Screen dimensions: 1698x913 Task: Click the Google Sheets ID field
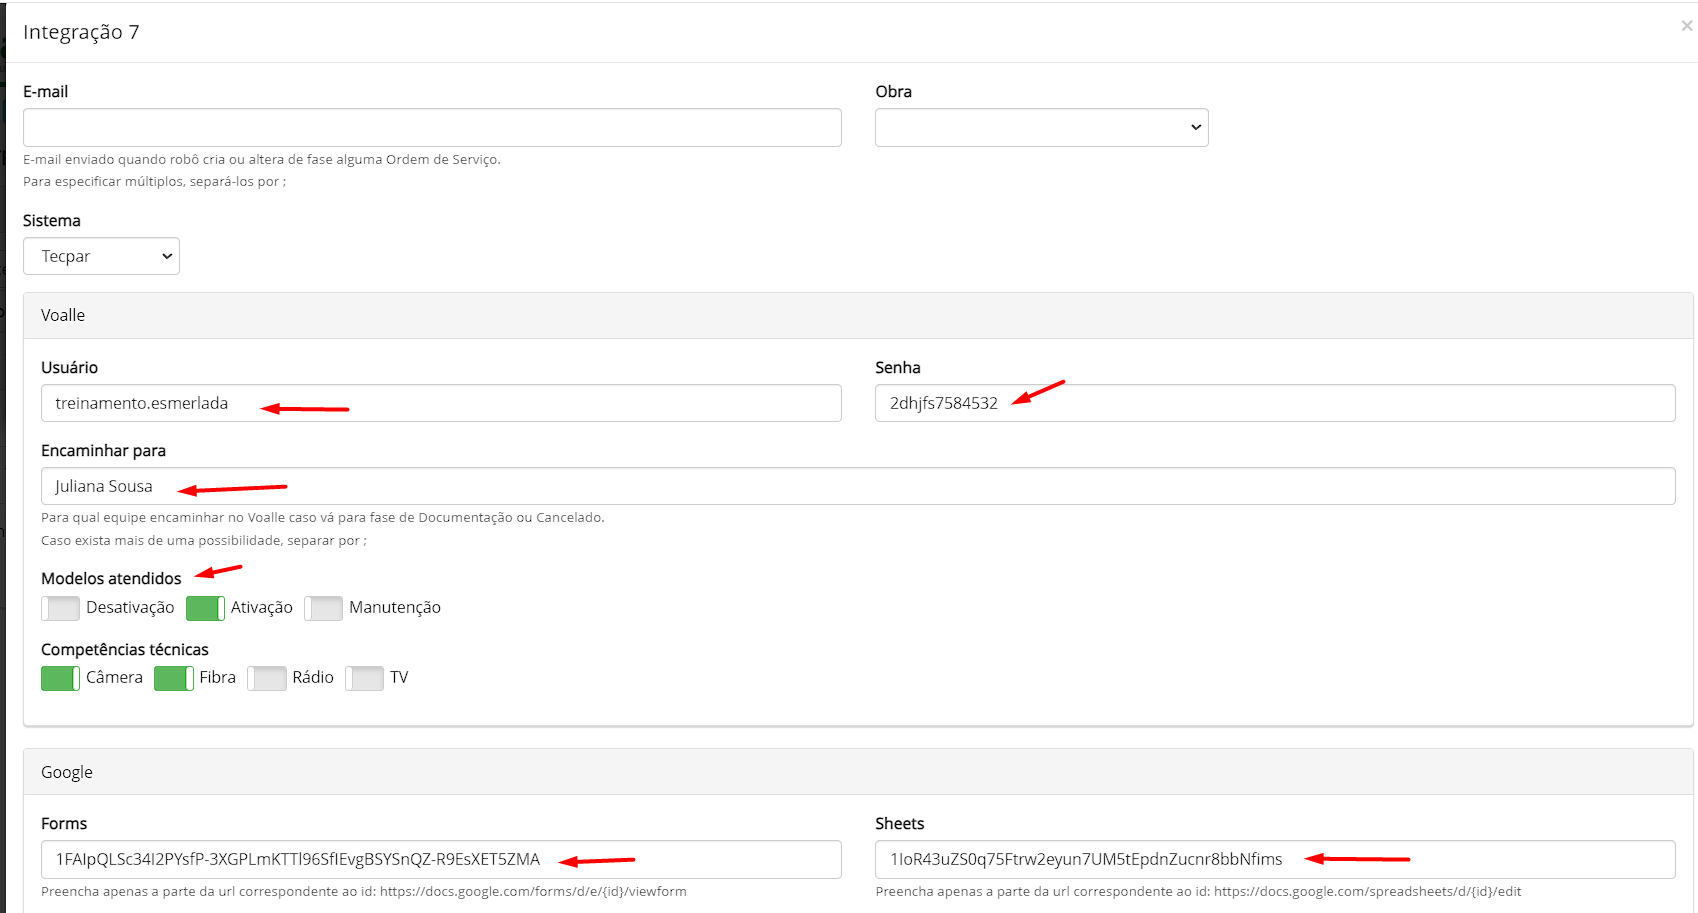coord(1274,859)
